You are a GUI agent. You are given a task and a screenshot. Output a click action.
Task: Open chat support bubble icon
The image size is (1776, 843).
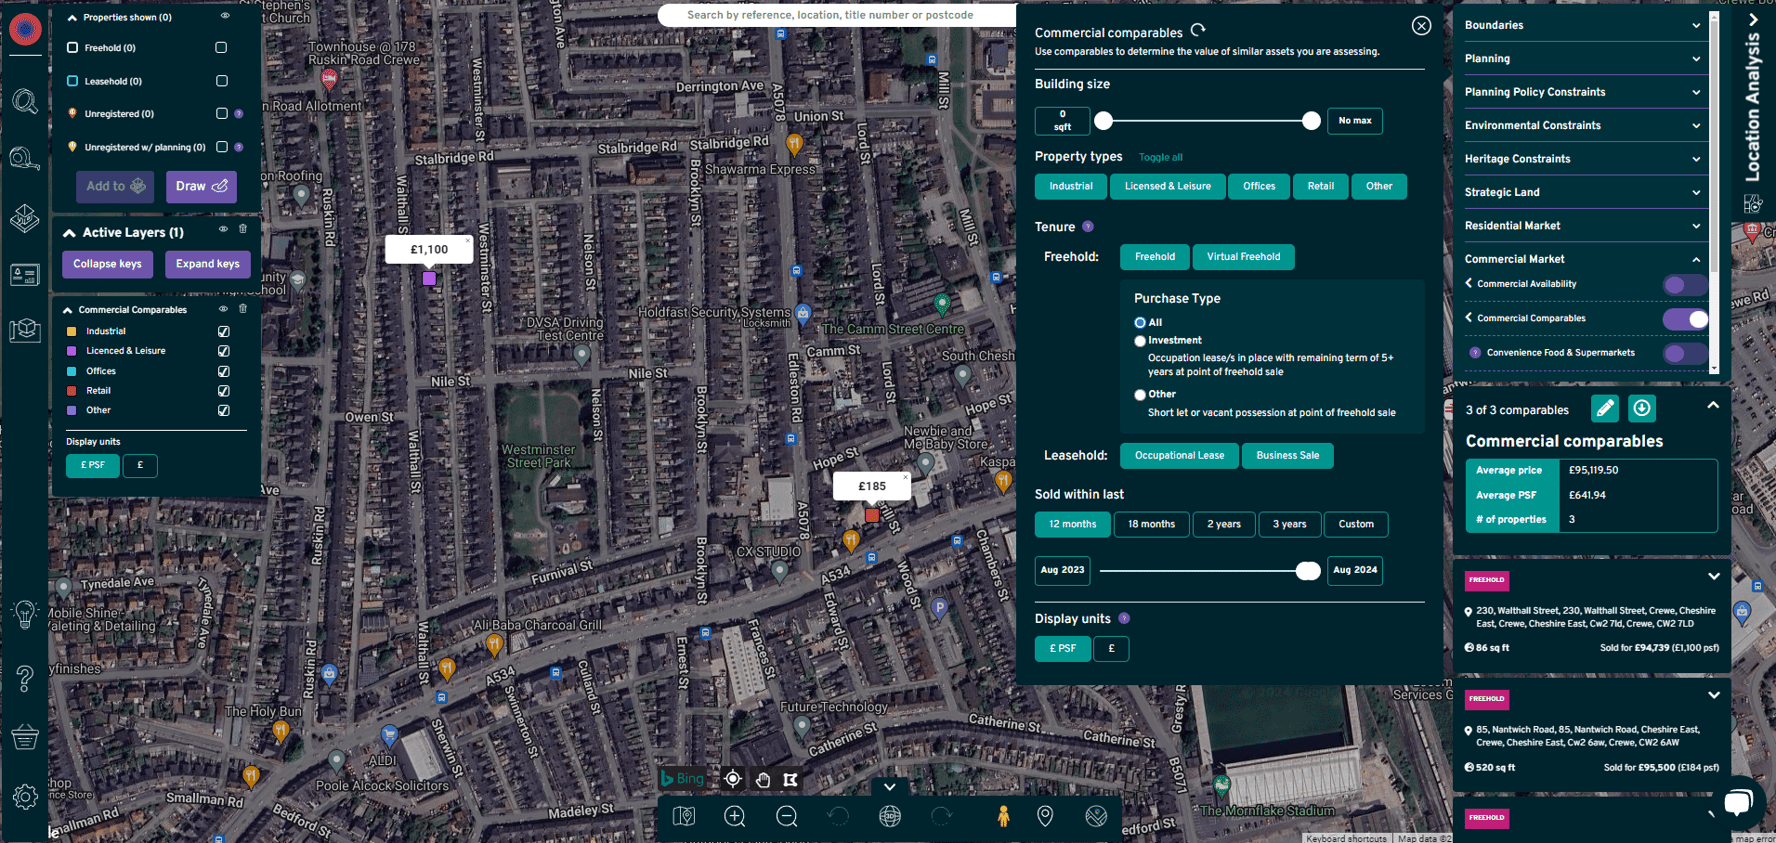[x=1739, y=801]
